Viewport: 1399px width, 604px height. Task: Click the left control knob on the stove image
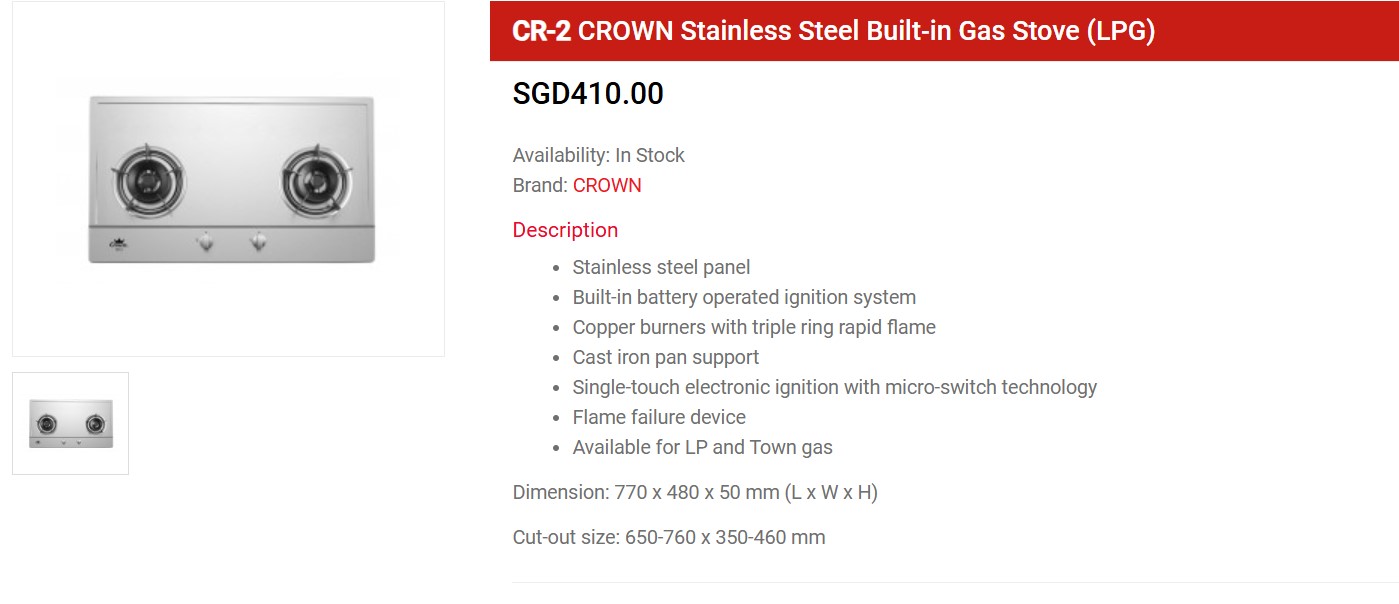205,241
